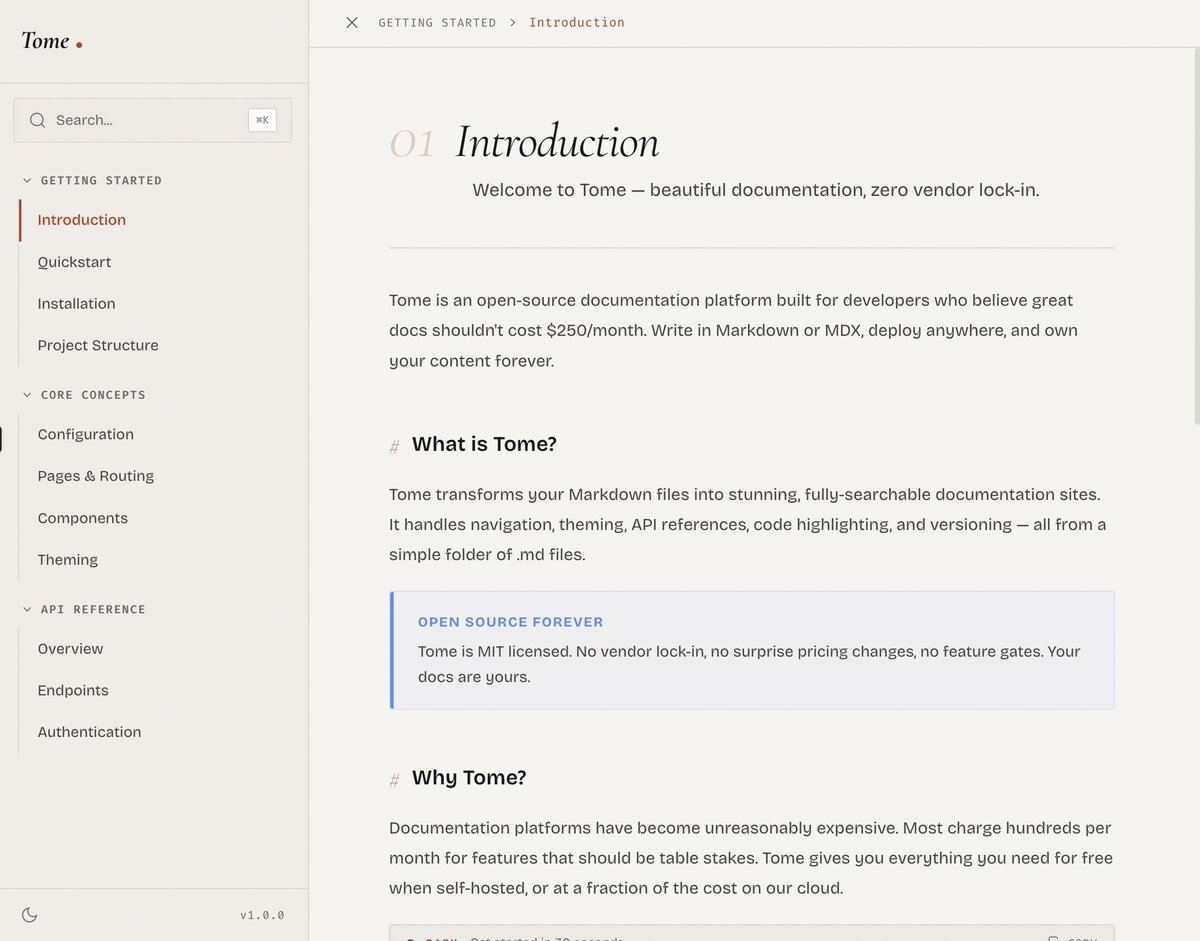Open the API Overview page
The height and width of the screenshot is (941, 1200).
click(70, 649)
